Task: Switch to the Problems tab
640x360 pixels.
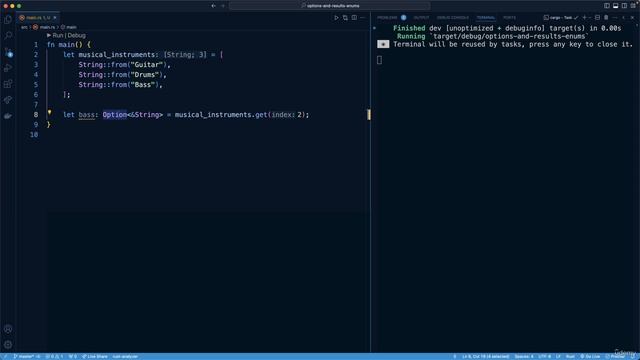Action: click(391, 18)
